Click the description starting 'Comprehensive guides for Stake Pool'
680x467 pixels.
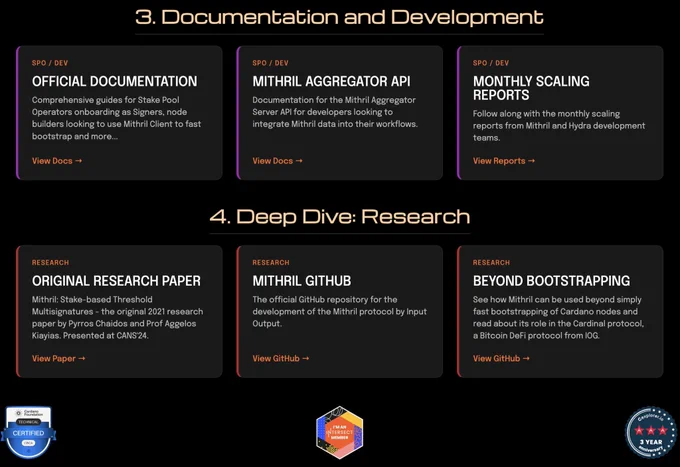116,118
